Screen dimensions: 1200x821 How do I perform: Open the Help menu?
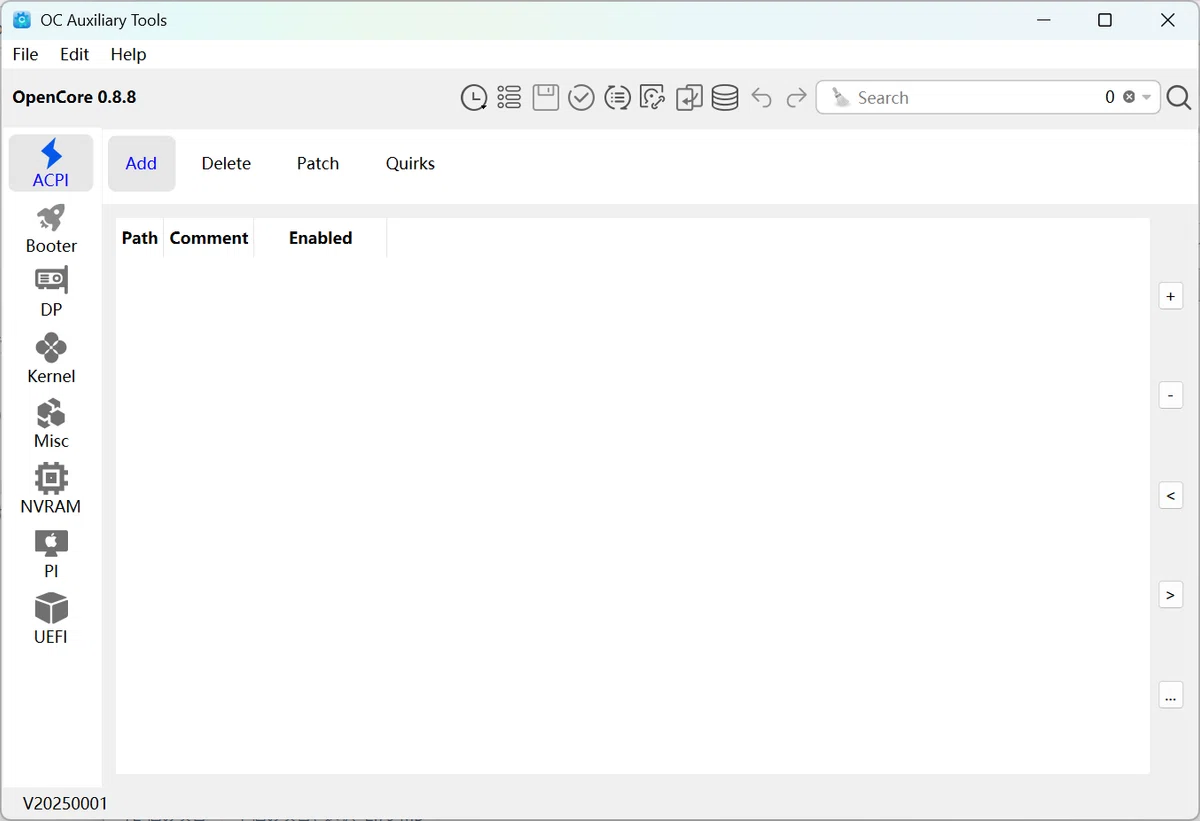click(x=128, y=54)
